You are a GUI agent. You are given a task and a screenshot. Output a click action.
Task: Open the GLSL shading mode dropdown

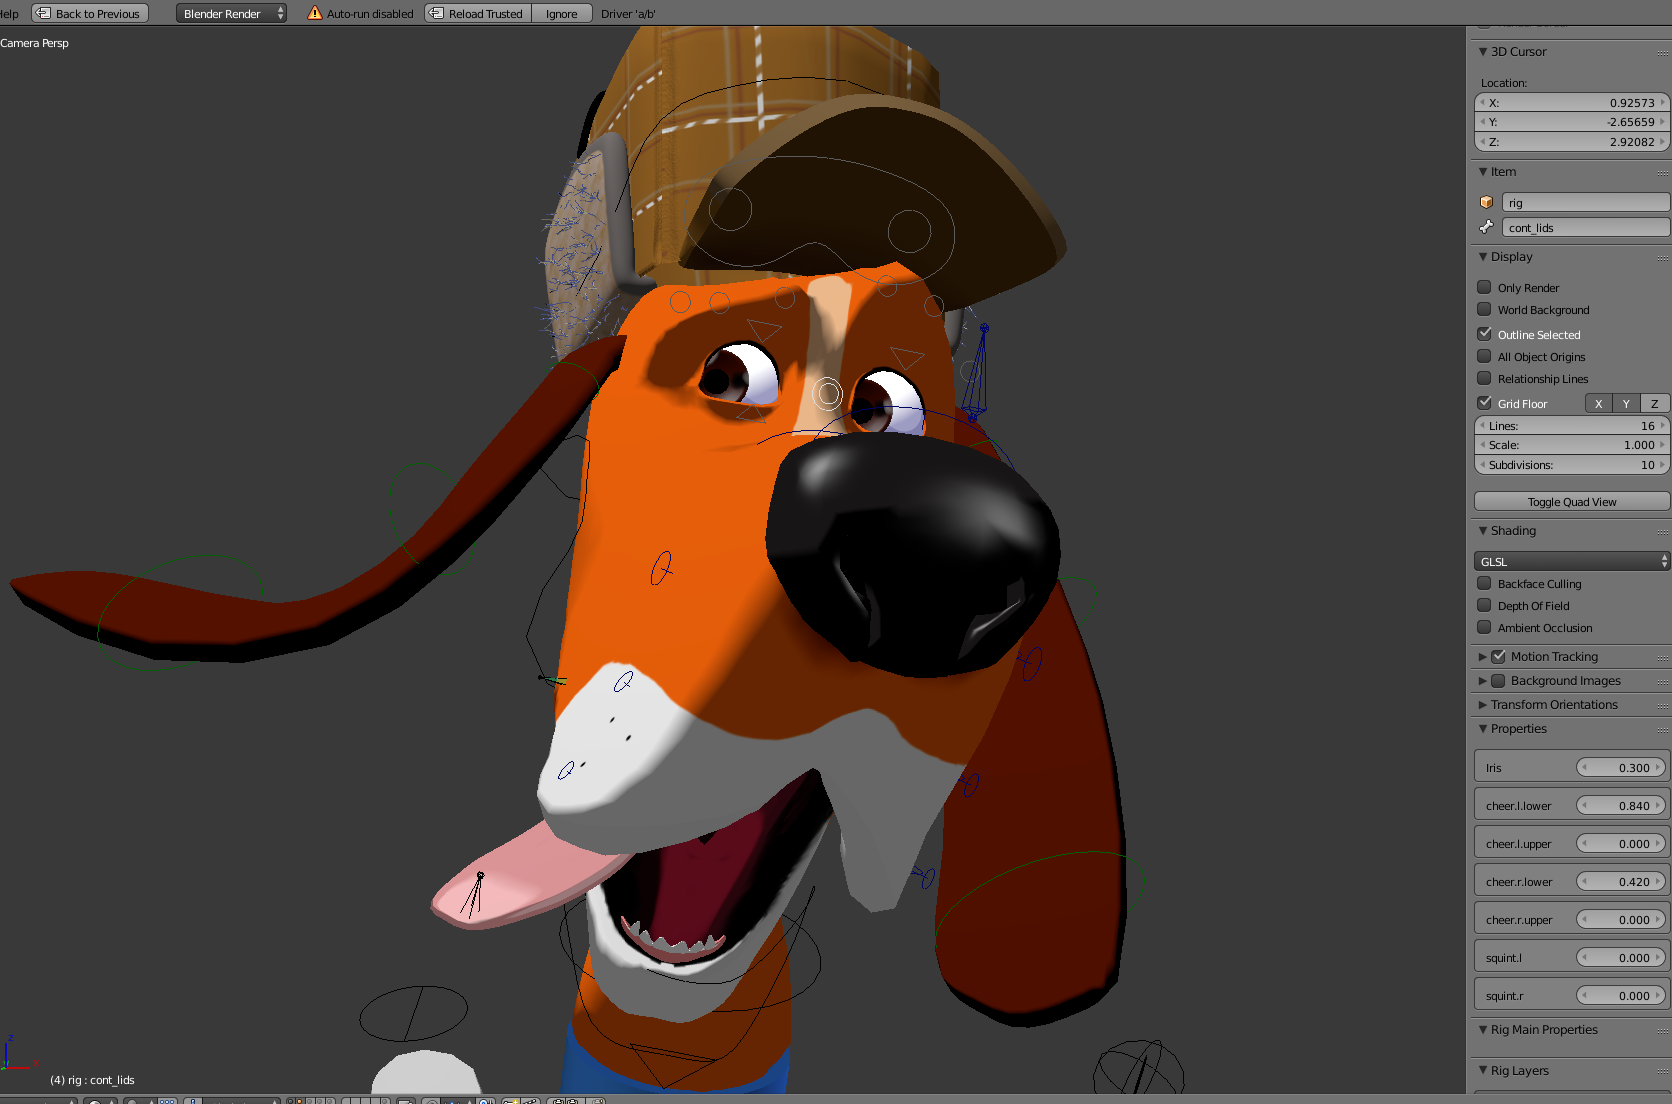(x=1571, y=561)
